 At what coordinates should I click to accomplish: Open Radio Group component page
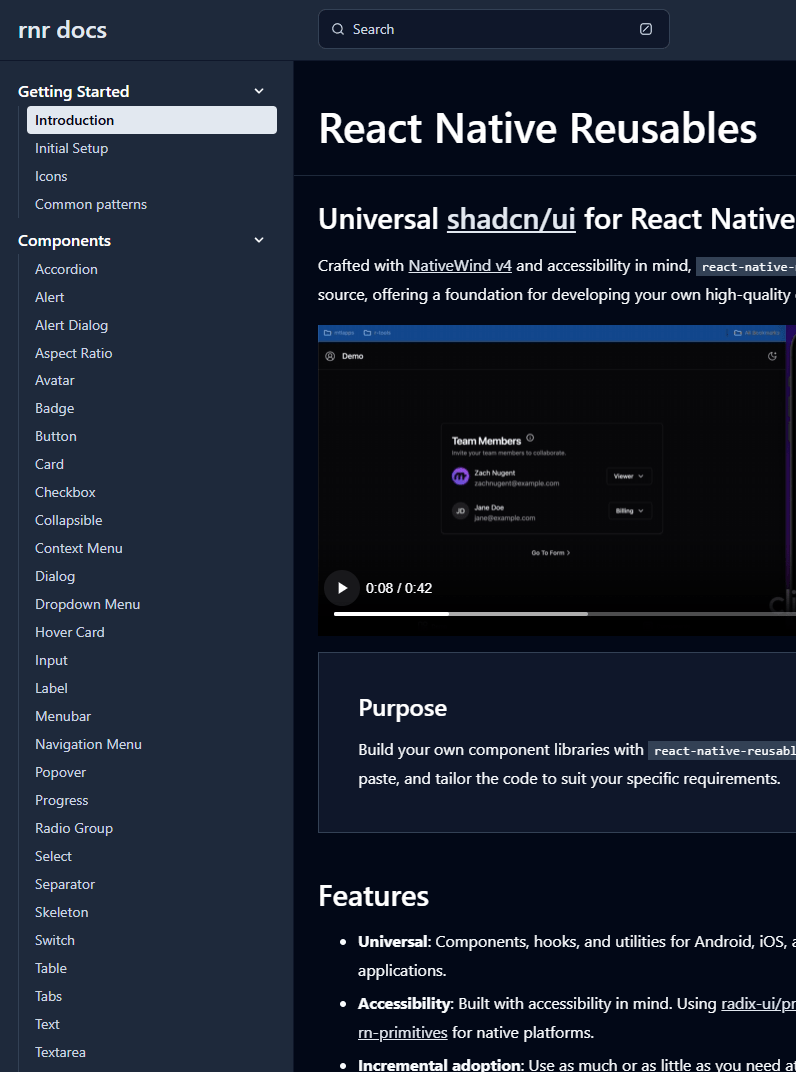pyautogui.click(x=74, y=829)
